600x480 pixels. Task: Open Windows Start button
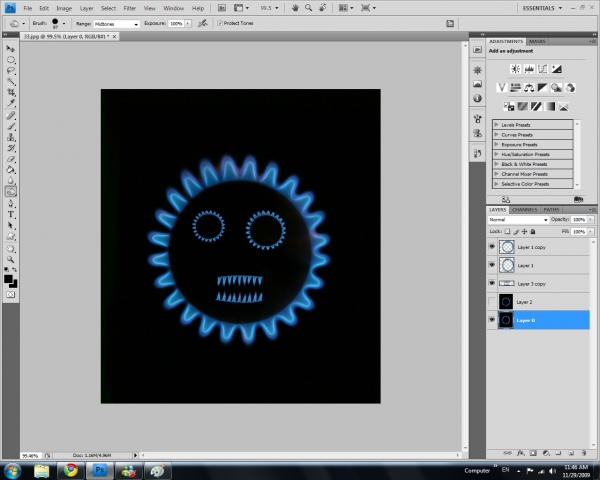tap(13, 470)
